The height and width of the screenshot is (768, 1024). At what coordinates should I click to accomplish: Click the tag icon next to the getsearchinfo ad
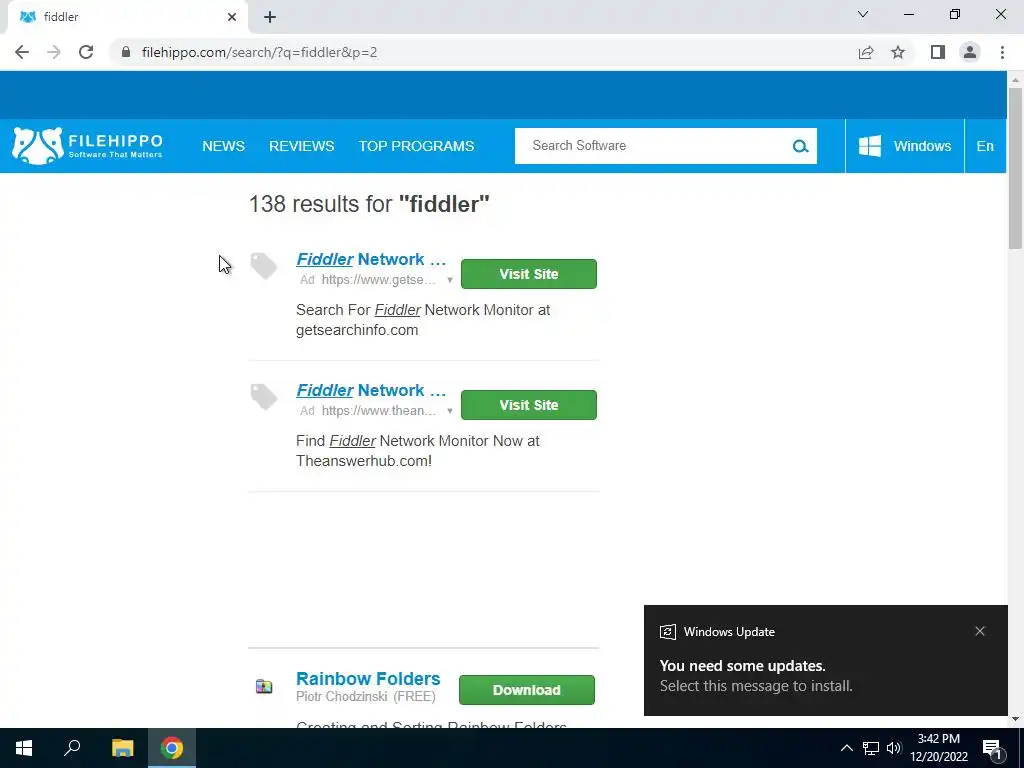click(x=264, y=266)
